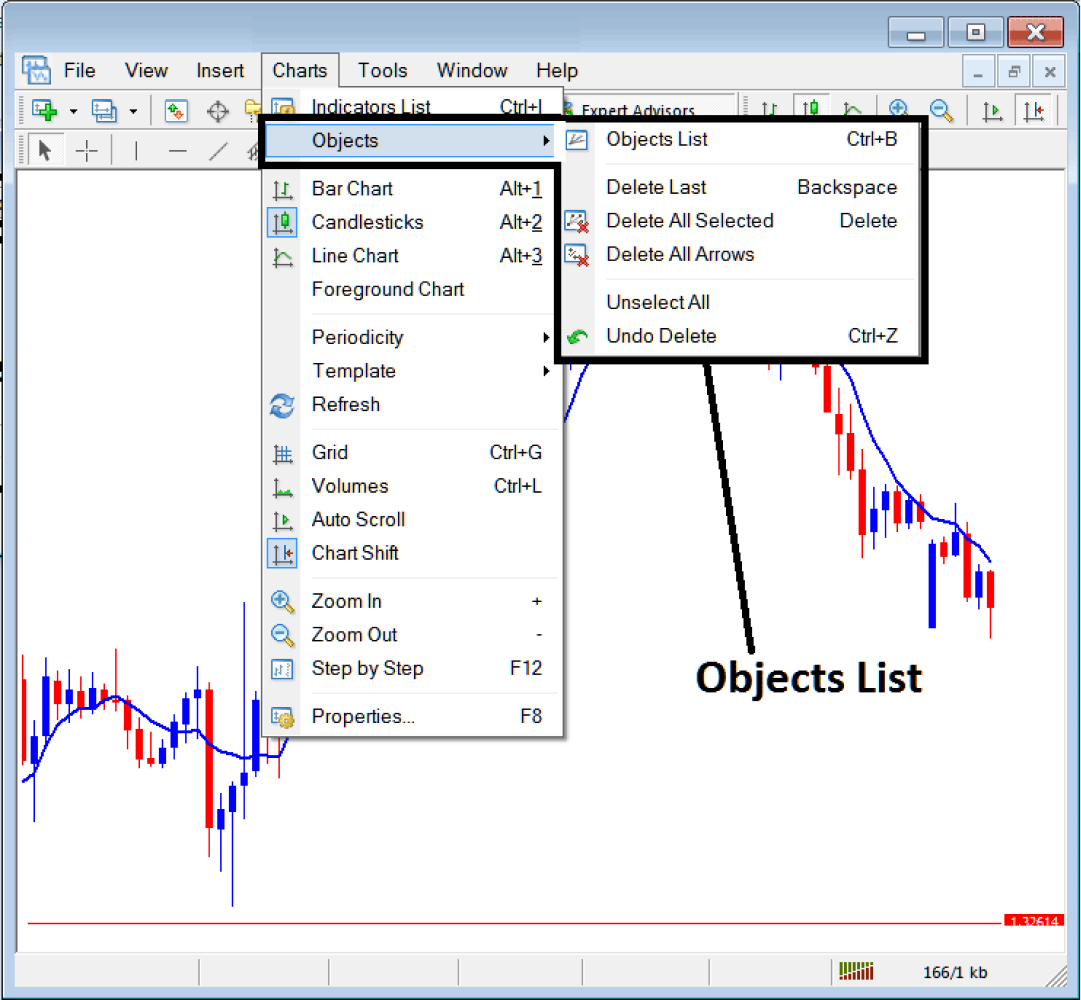Select the horizontal line drawing tool
The image size is (1081, 1000).
[178, 150]
